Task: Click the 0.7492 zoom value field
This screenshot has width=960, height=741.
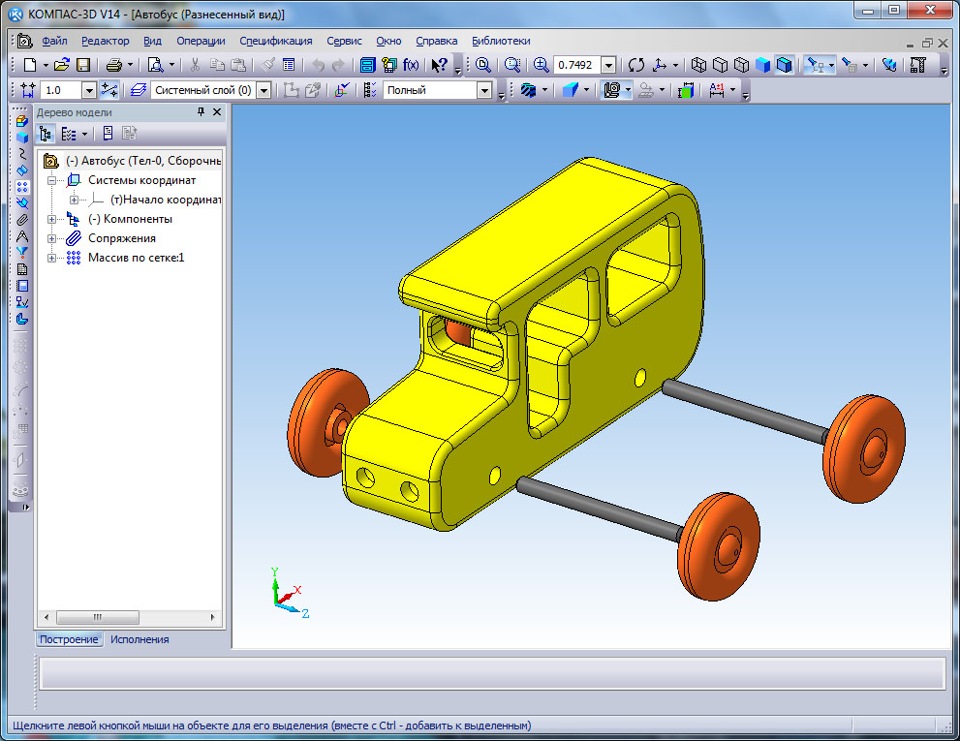Action: (x=577, y=65)
